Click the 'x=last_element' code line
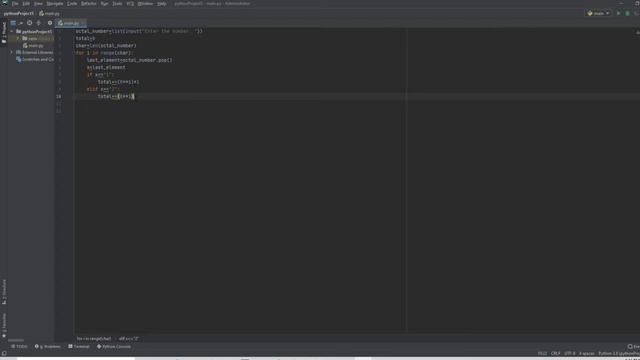Image resolution: width=640 pixels, height=360 pixels. pos(106,67)
